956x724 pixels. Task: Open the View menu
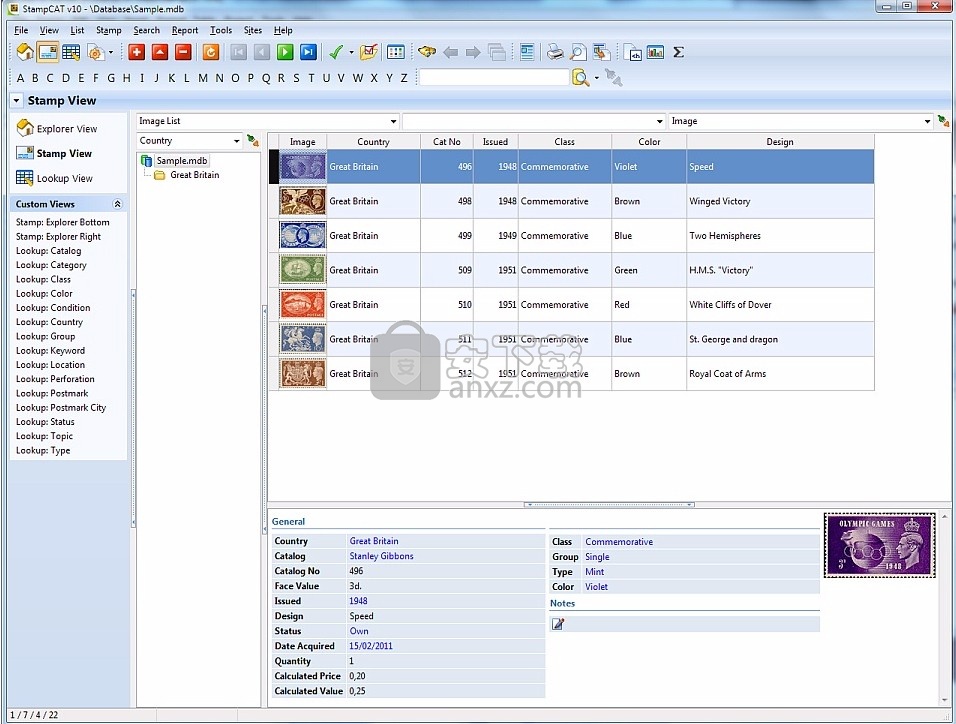pos(49,30)
